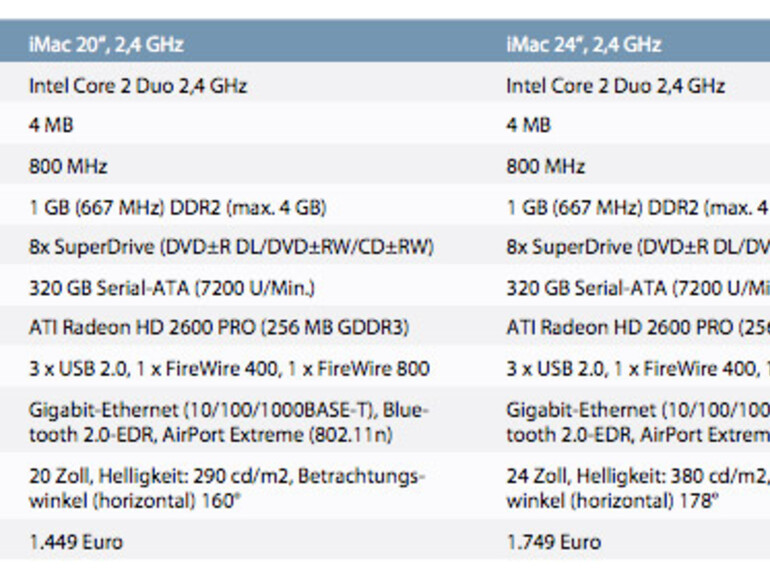Click 320 GB Serial-ATA text for the 24" iMac
770x578 pixels.
point(637,288)
